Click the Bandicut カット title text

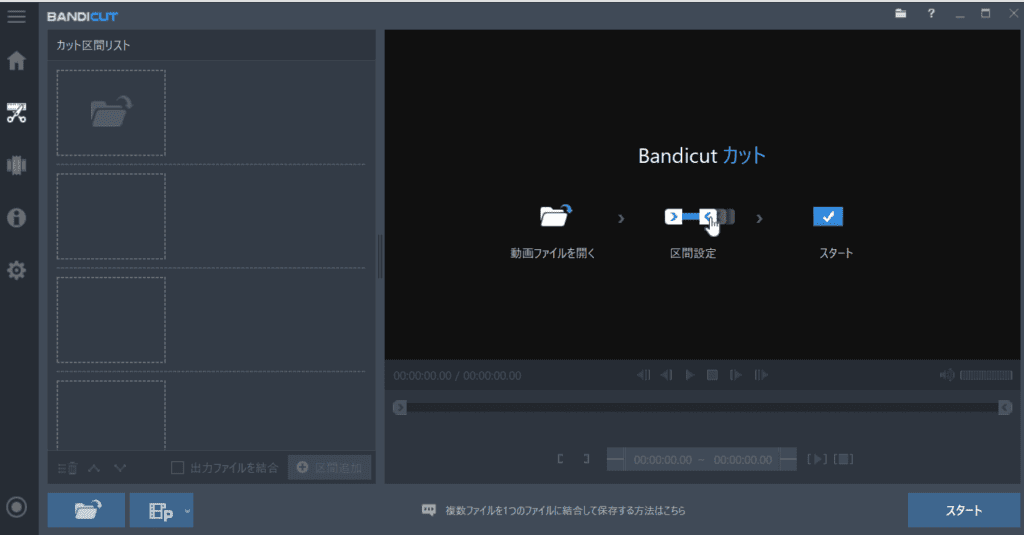(701, 155)
